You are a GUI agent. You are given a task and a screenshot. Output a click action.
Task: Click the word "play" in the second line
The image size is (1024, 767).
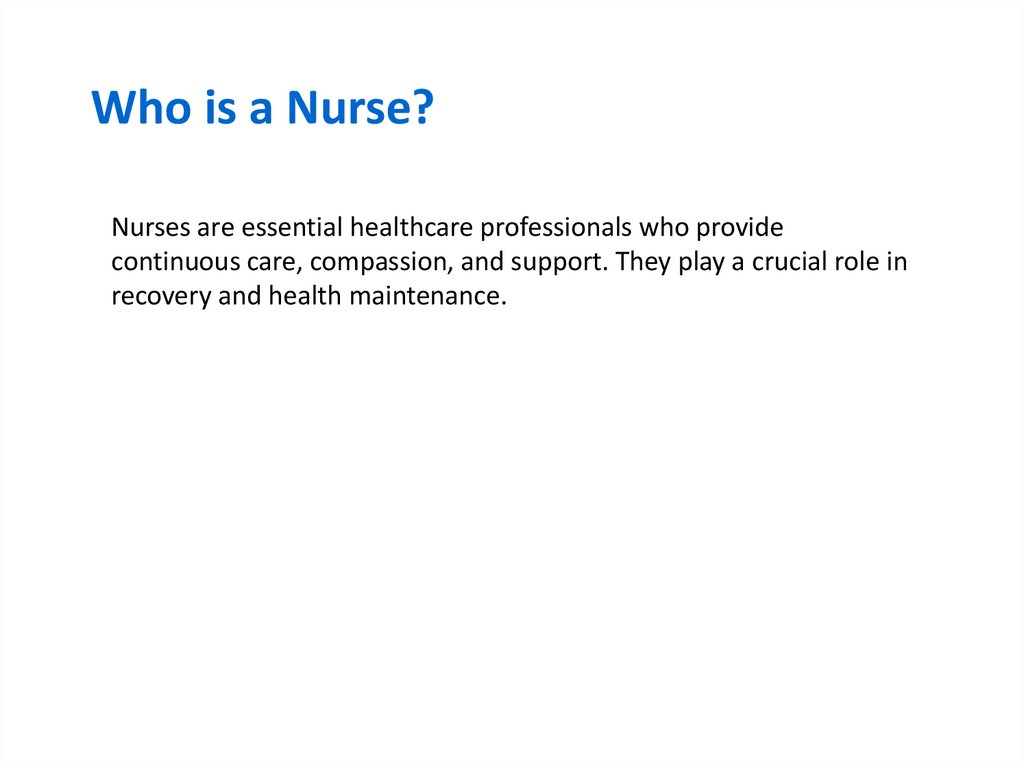click(x=702, y=262)
